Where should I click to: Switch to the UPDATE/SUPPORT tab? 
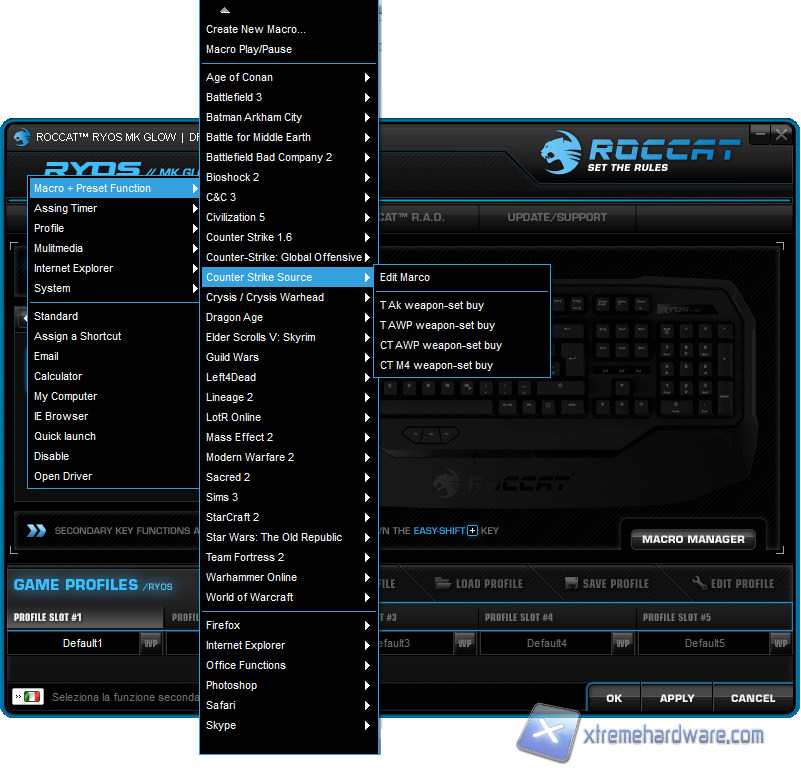557,217
